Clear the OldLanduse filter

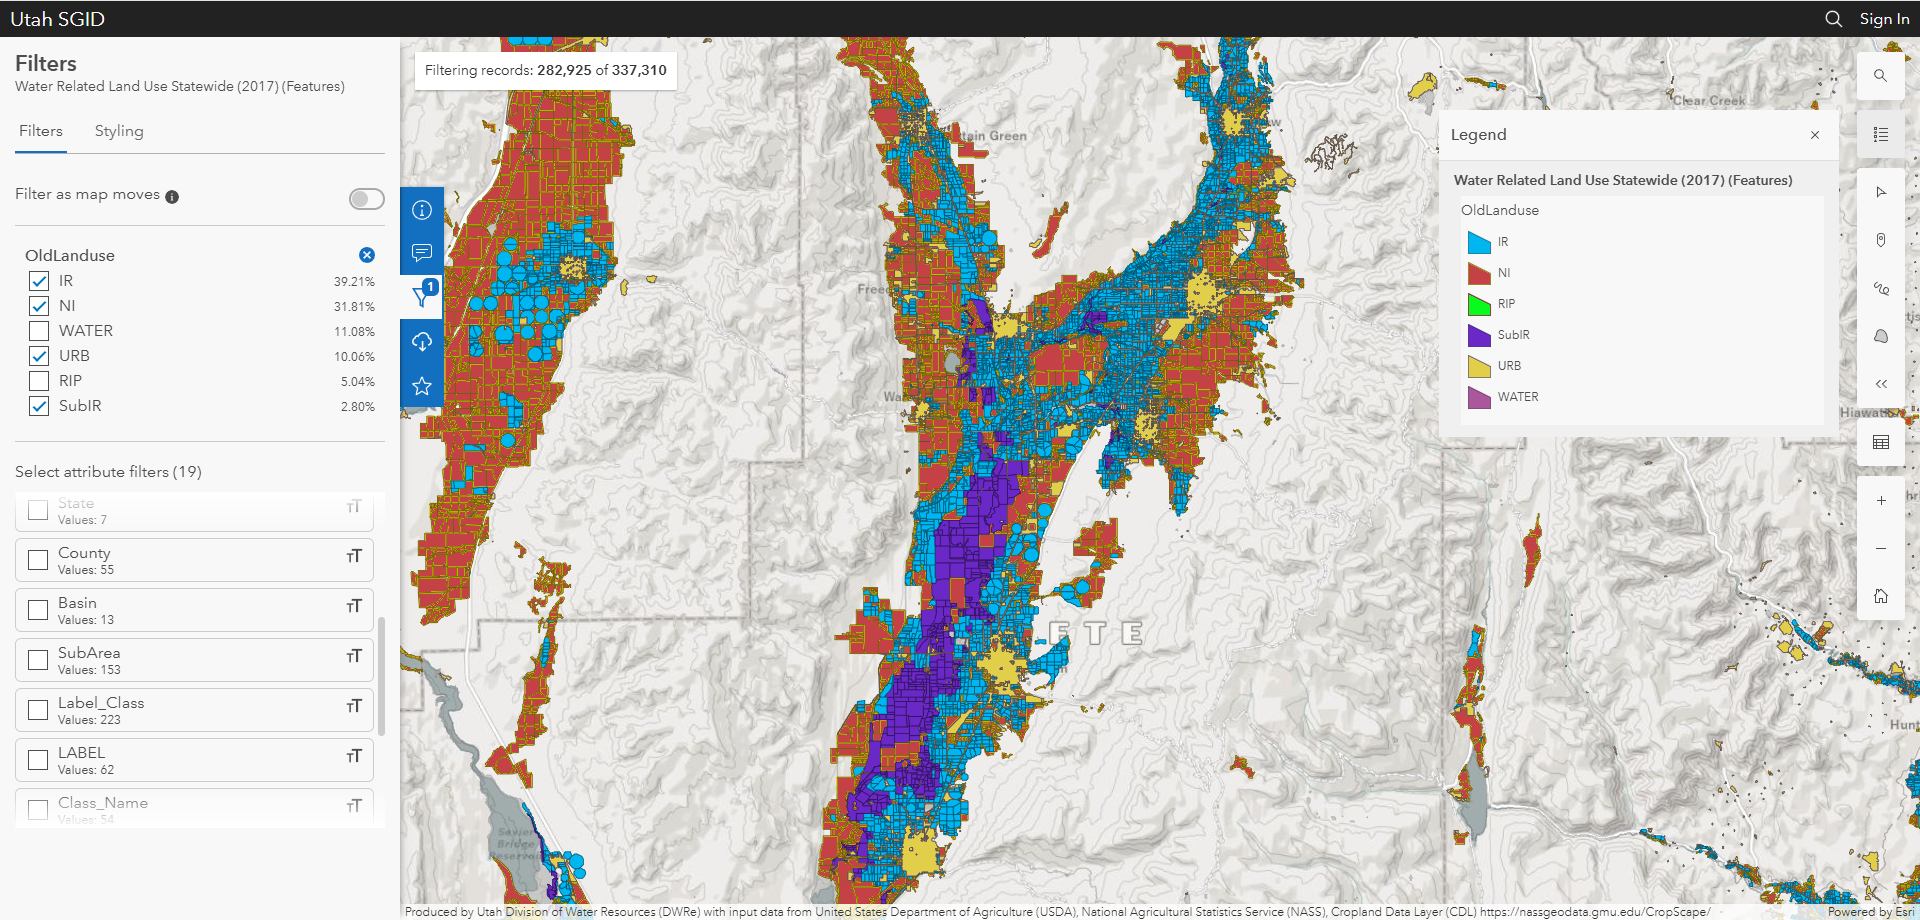point(367,255)
